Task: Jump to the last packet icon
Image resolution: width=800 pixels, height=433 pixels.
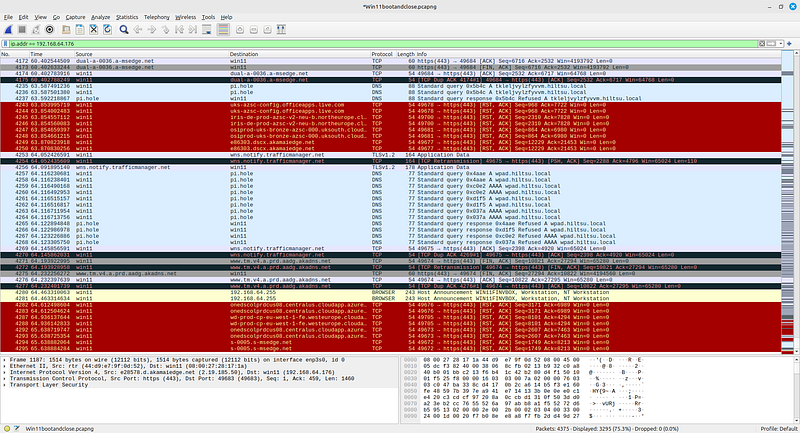Action: point(193,30)
